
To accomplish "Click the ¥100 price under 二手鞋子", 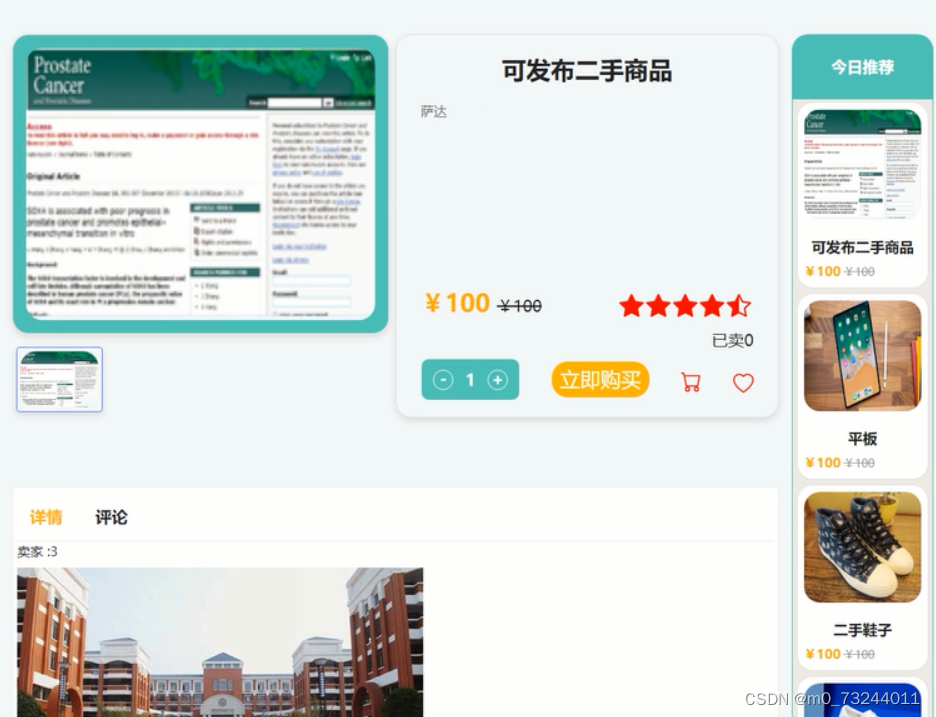I will coord(823,654).
